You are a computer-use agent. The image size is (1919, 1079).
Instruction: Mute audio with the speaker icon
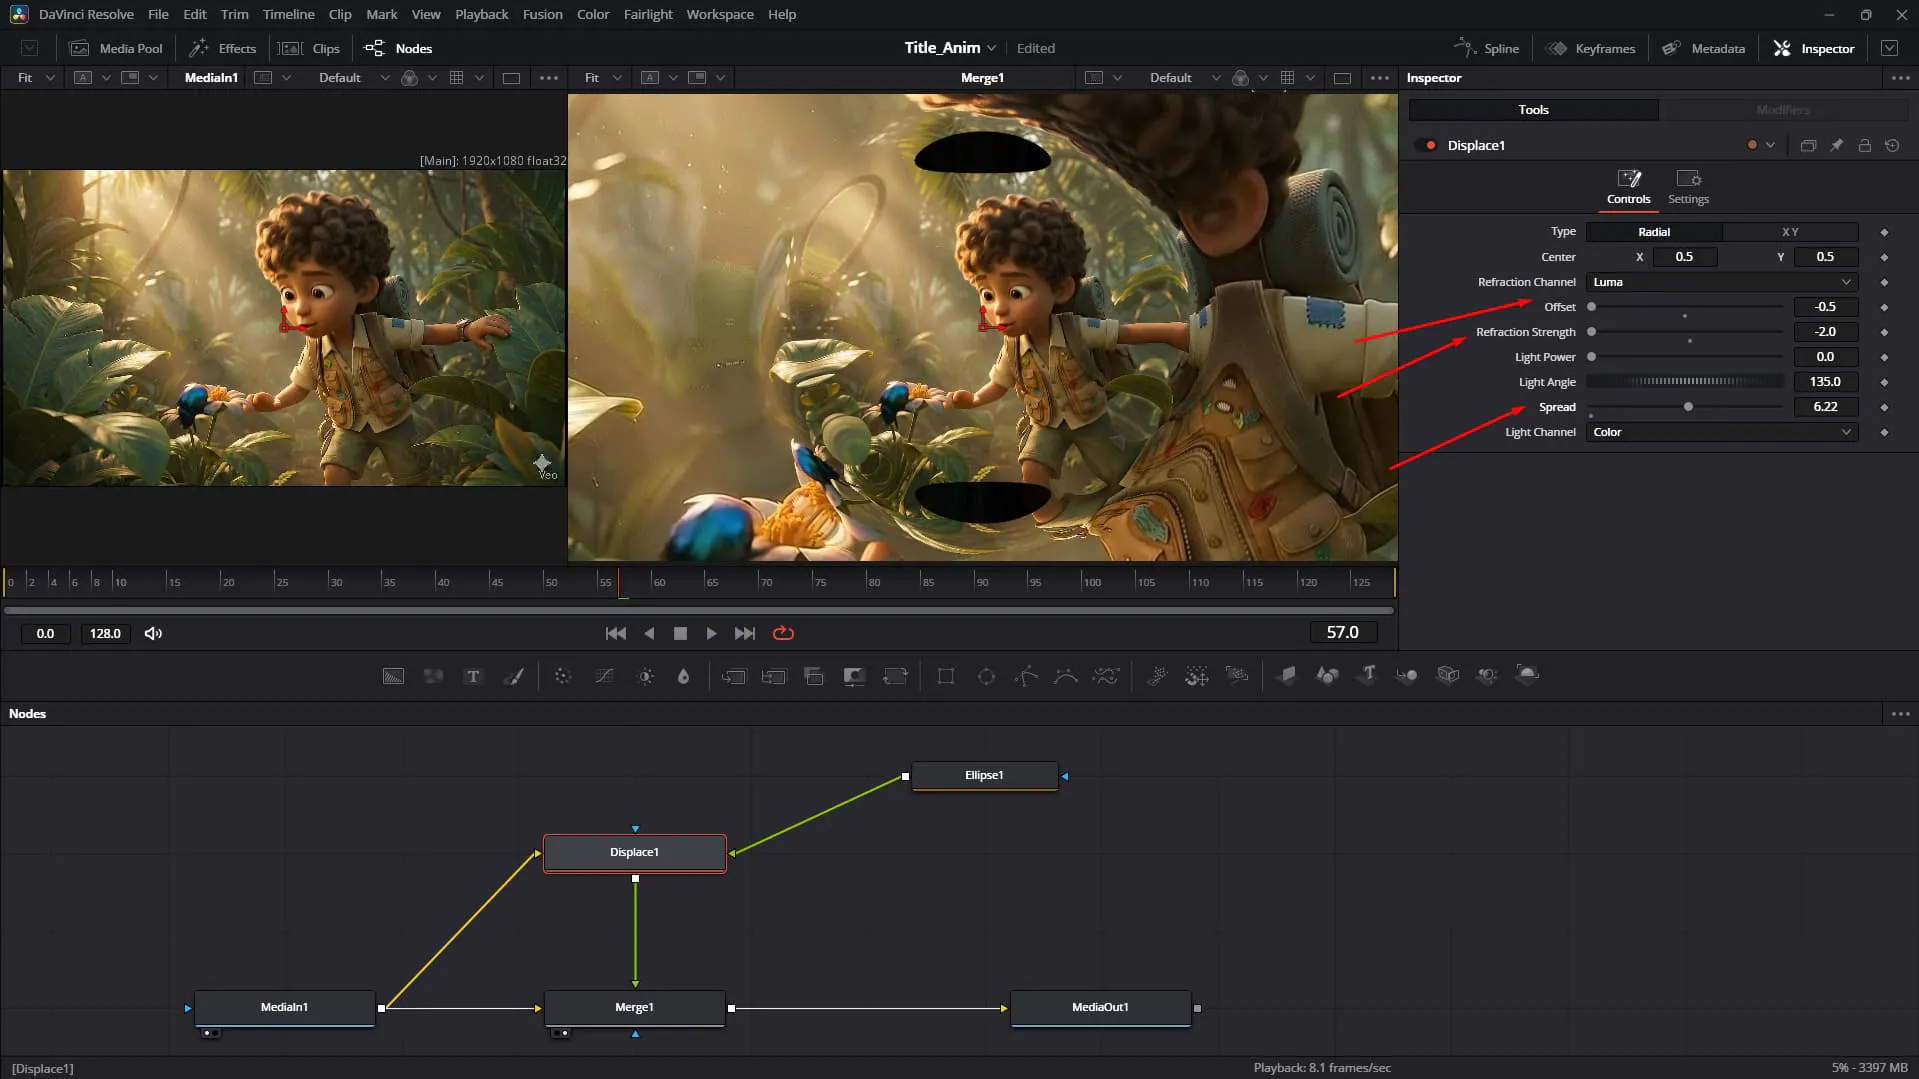point(153,633)
